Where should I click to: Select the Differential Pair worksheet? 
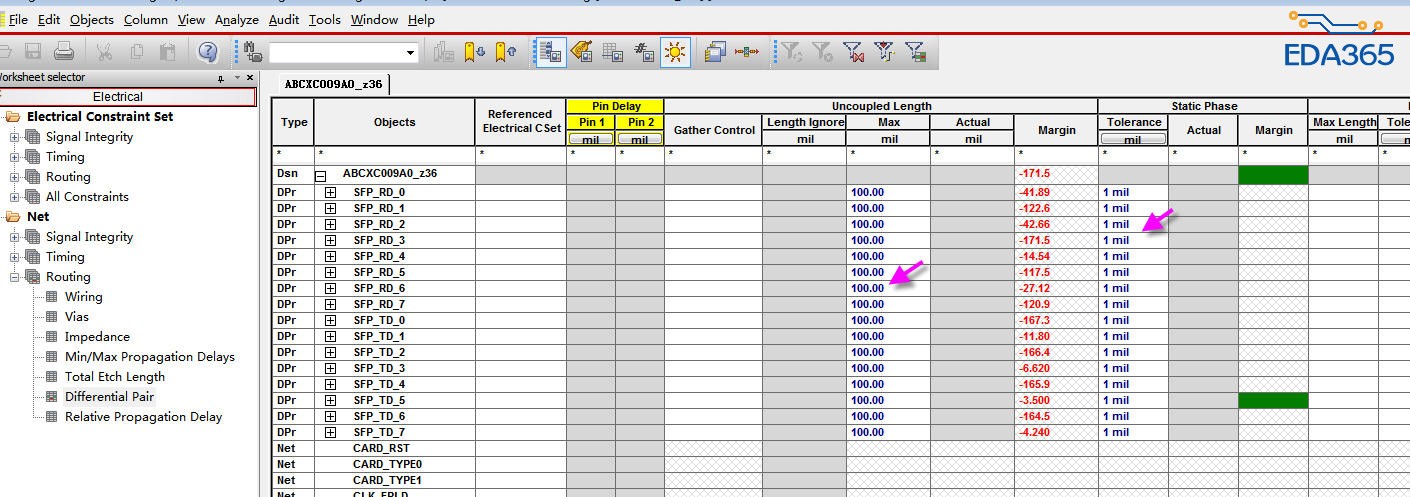[109, 397]
